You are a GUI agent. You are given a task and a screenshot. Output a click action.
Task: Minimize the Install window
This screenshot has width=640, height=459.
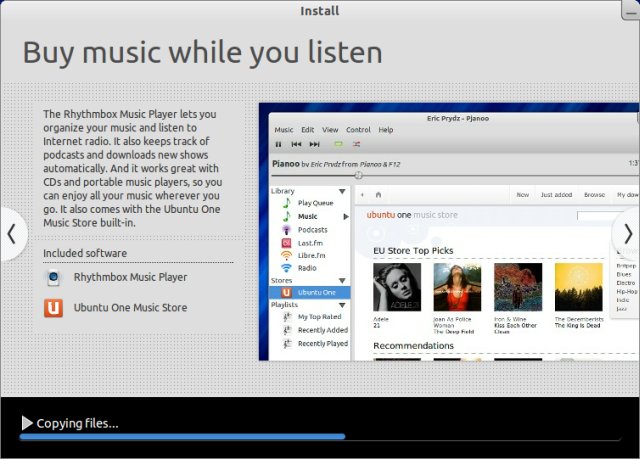(631, 11)
